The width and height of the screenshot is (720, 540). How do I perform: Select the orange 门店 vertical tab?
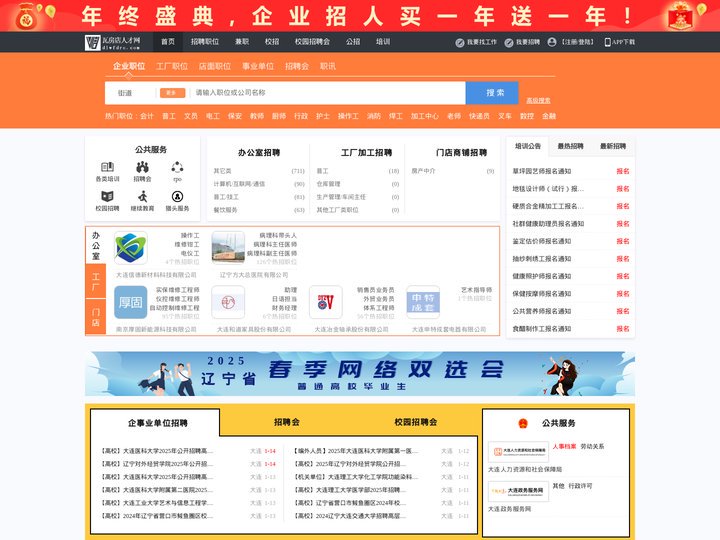[x=96, y=317]
